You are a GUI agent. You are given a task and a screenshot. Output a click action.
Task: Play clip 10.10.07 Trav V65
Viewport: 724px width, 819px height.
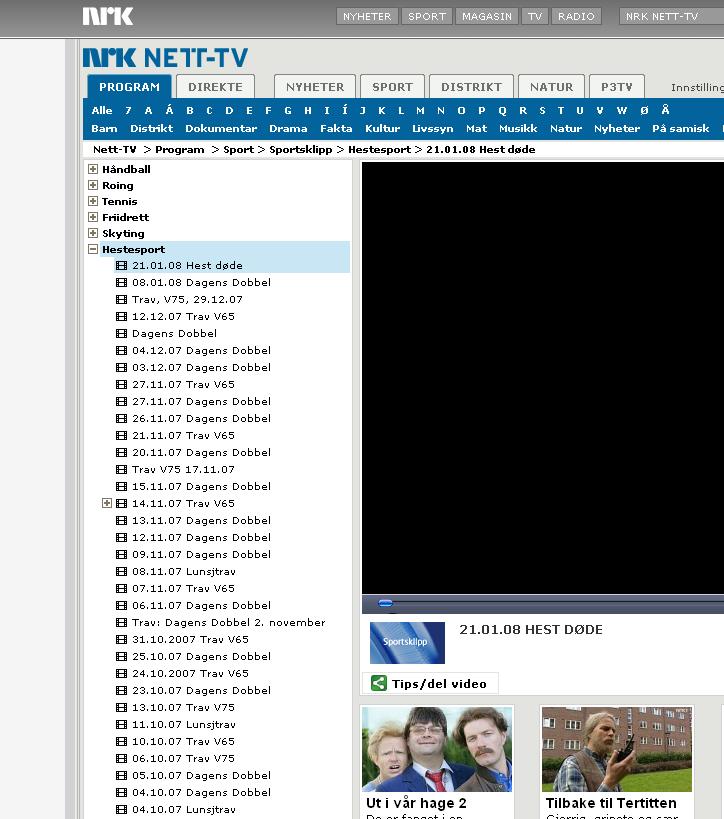(183, 742)
